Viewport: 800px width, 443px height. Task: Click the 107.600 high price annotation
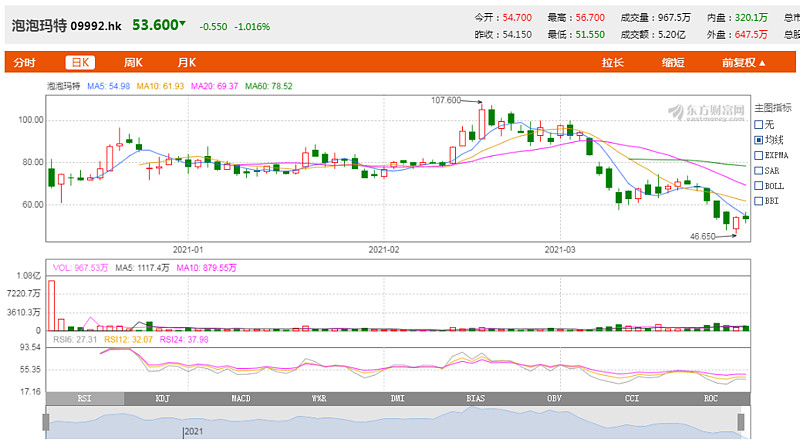click(x=446, y=101)
